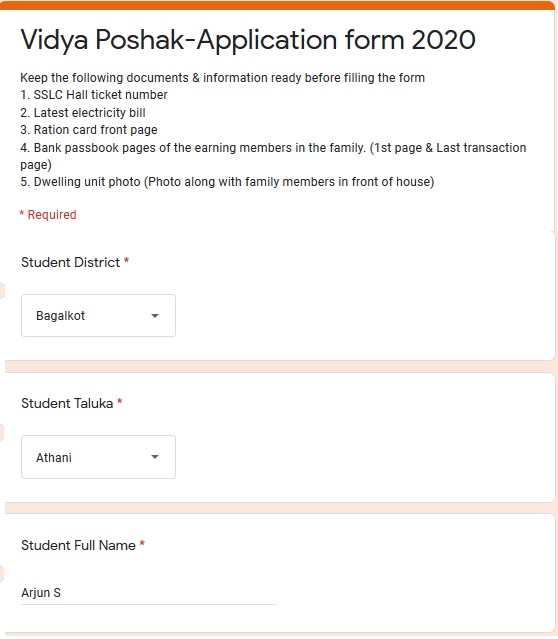
Task: Click the Vidya Poshak-Application form 2020 title
Action: pyautogui.click(x=248, y=40)
